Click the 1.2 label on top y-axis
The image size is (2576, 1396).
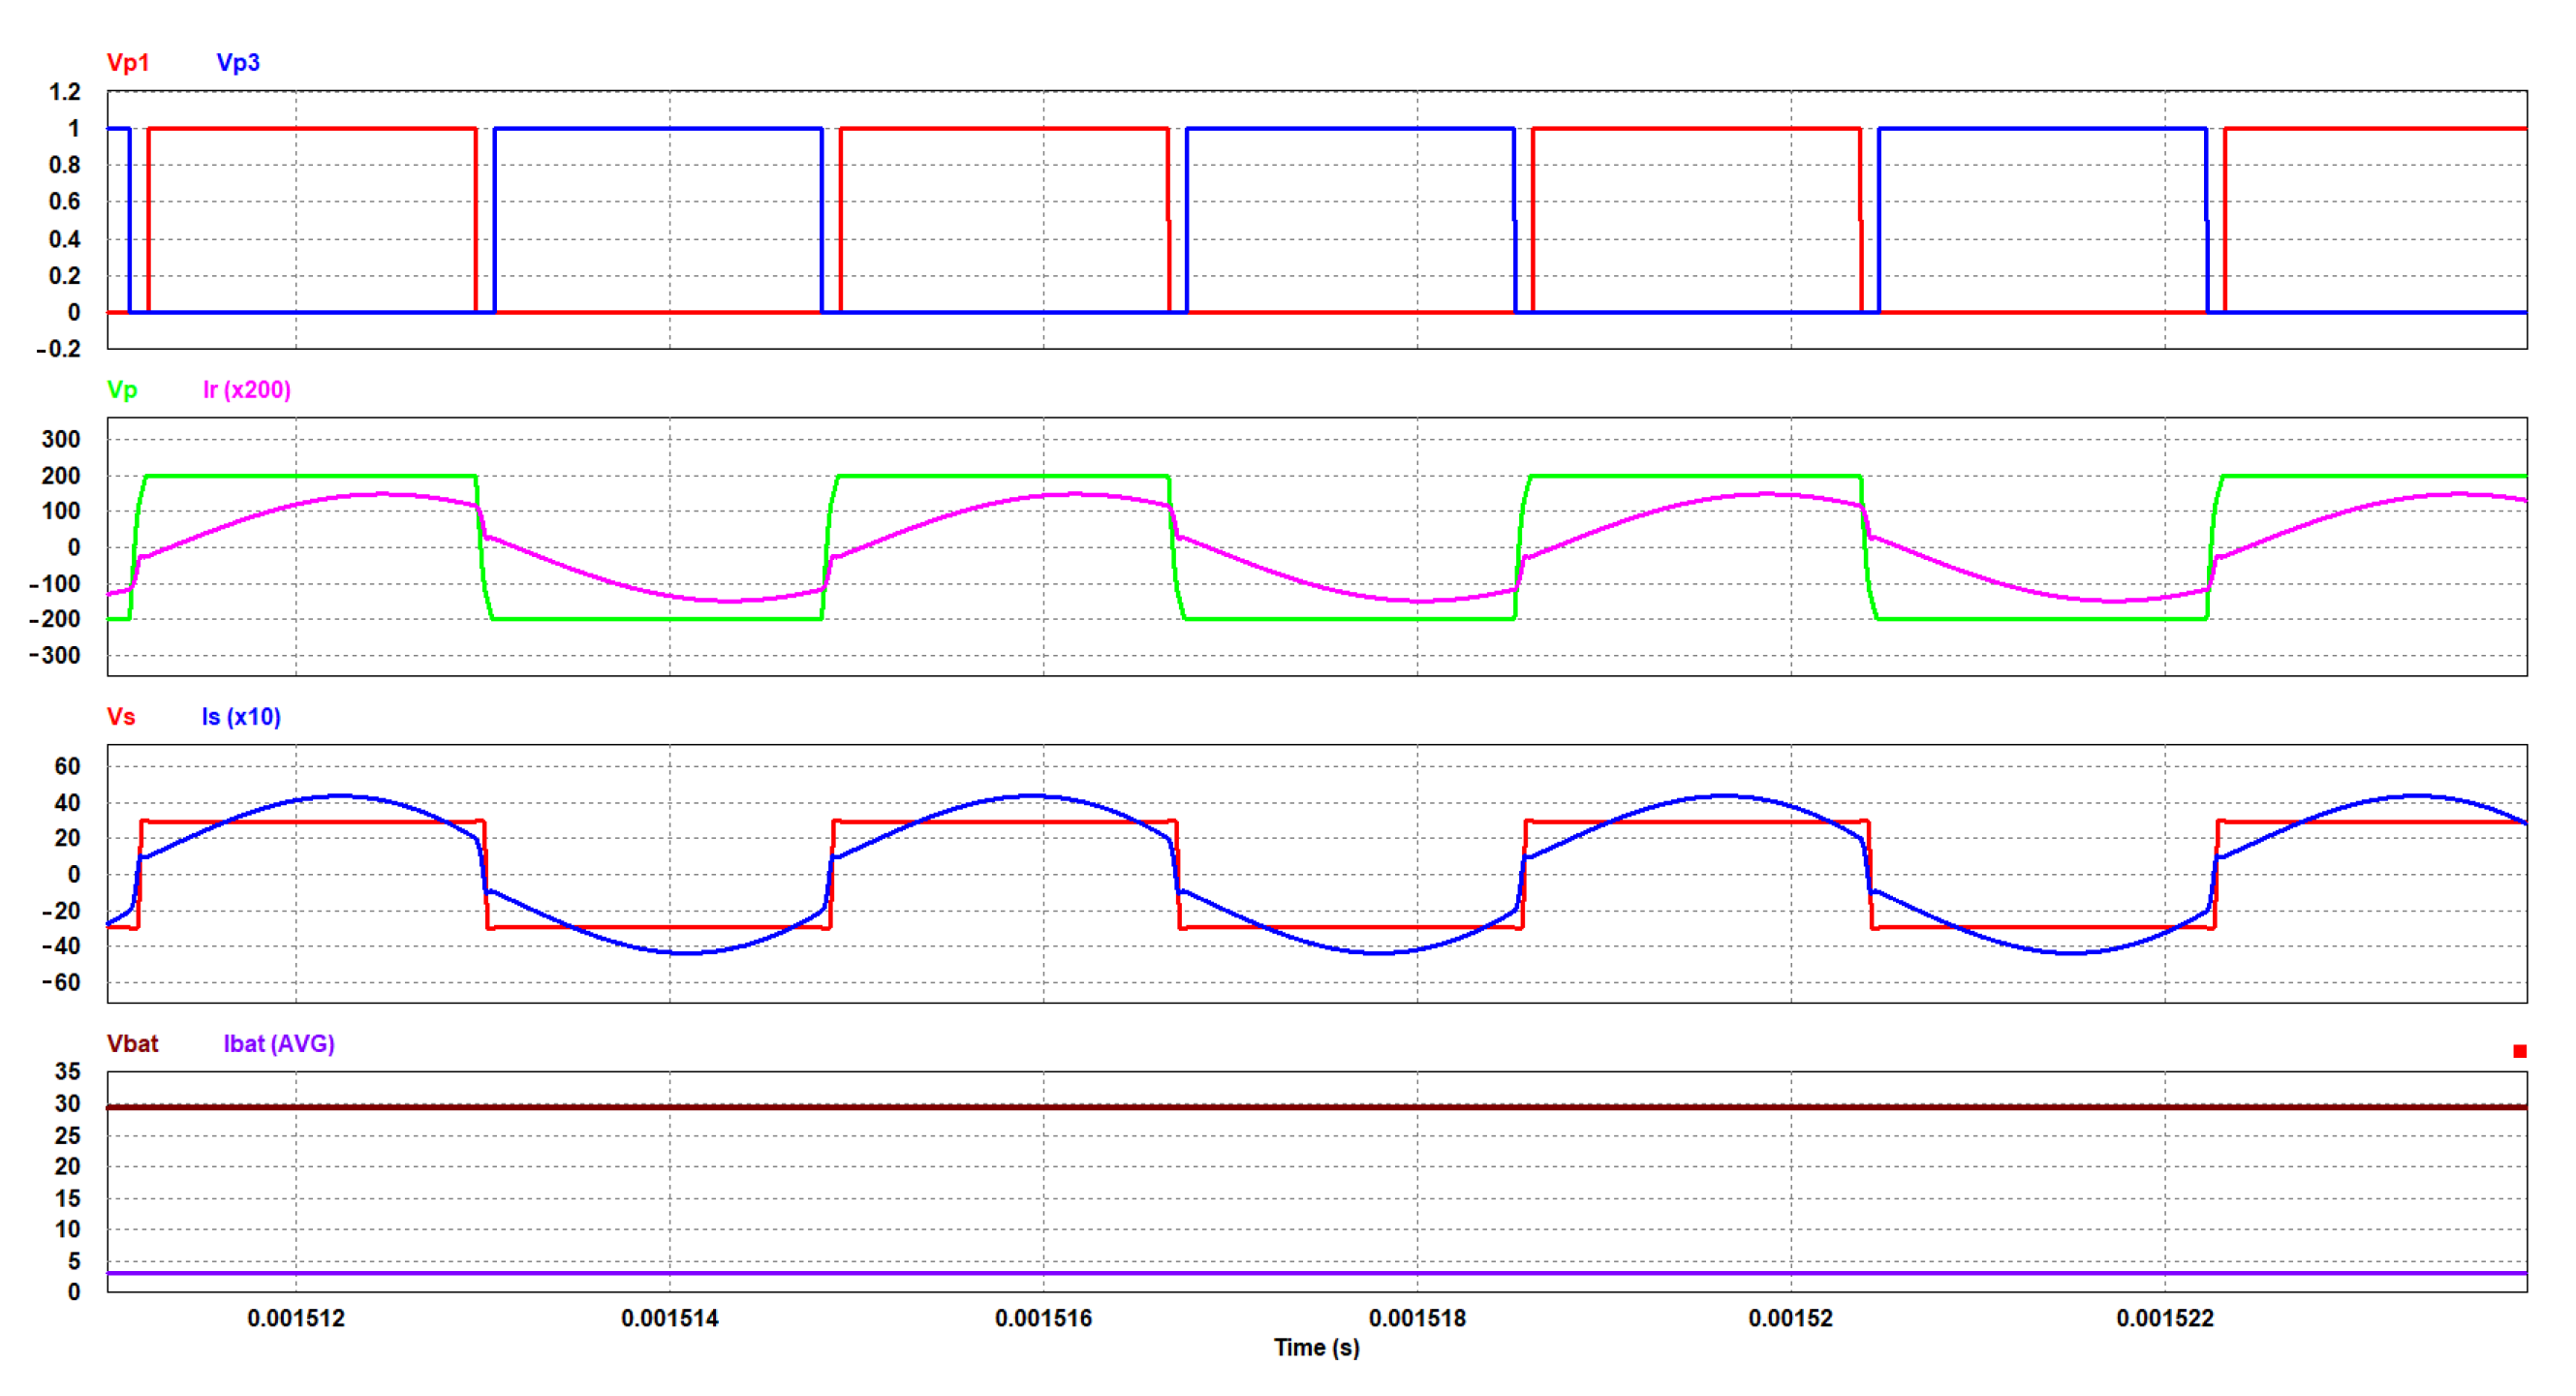(x=65, y=92)
